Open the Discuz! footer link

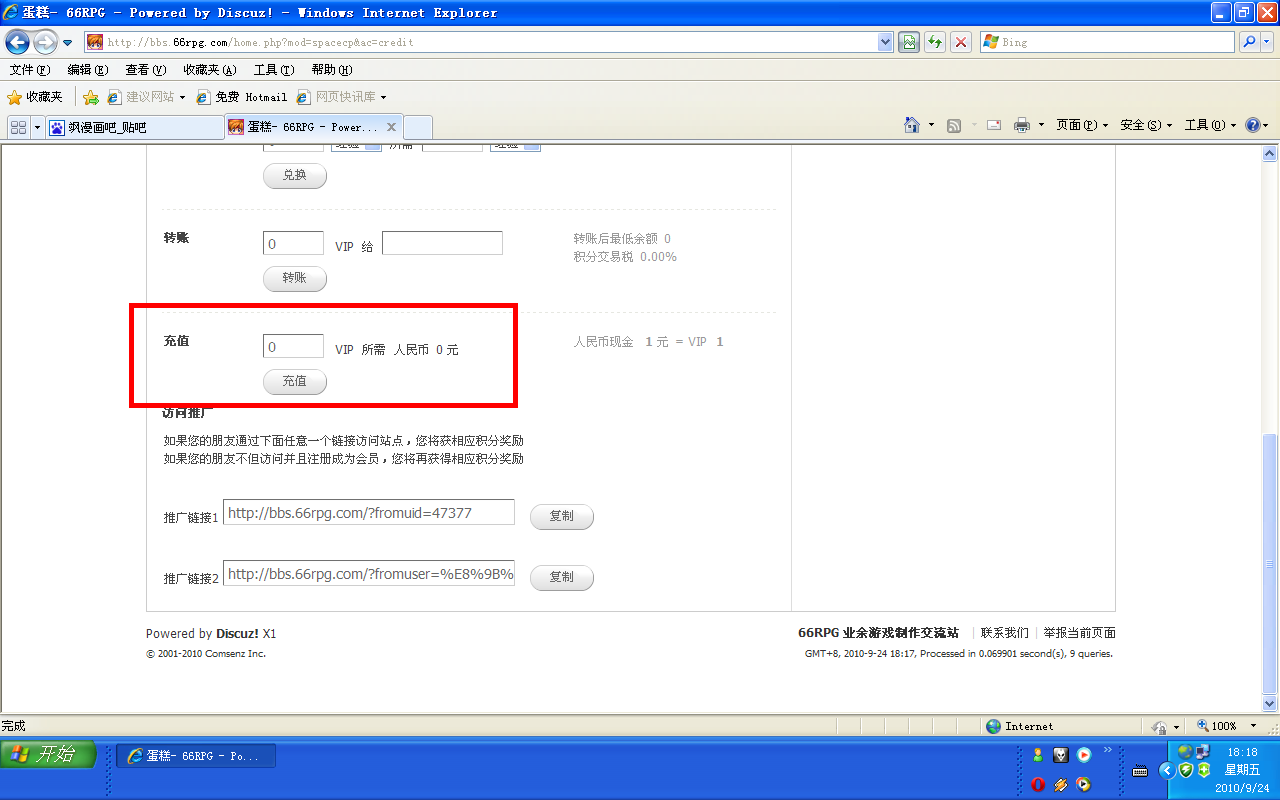coord(237,634)
